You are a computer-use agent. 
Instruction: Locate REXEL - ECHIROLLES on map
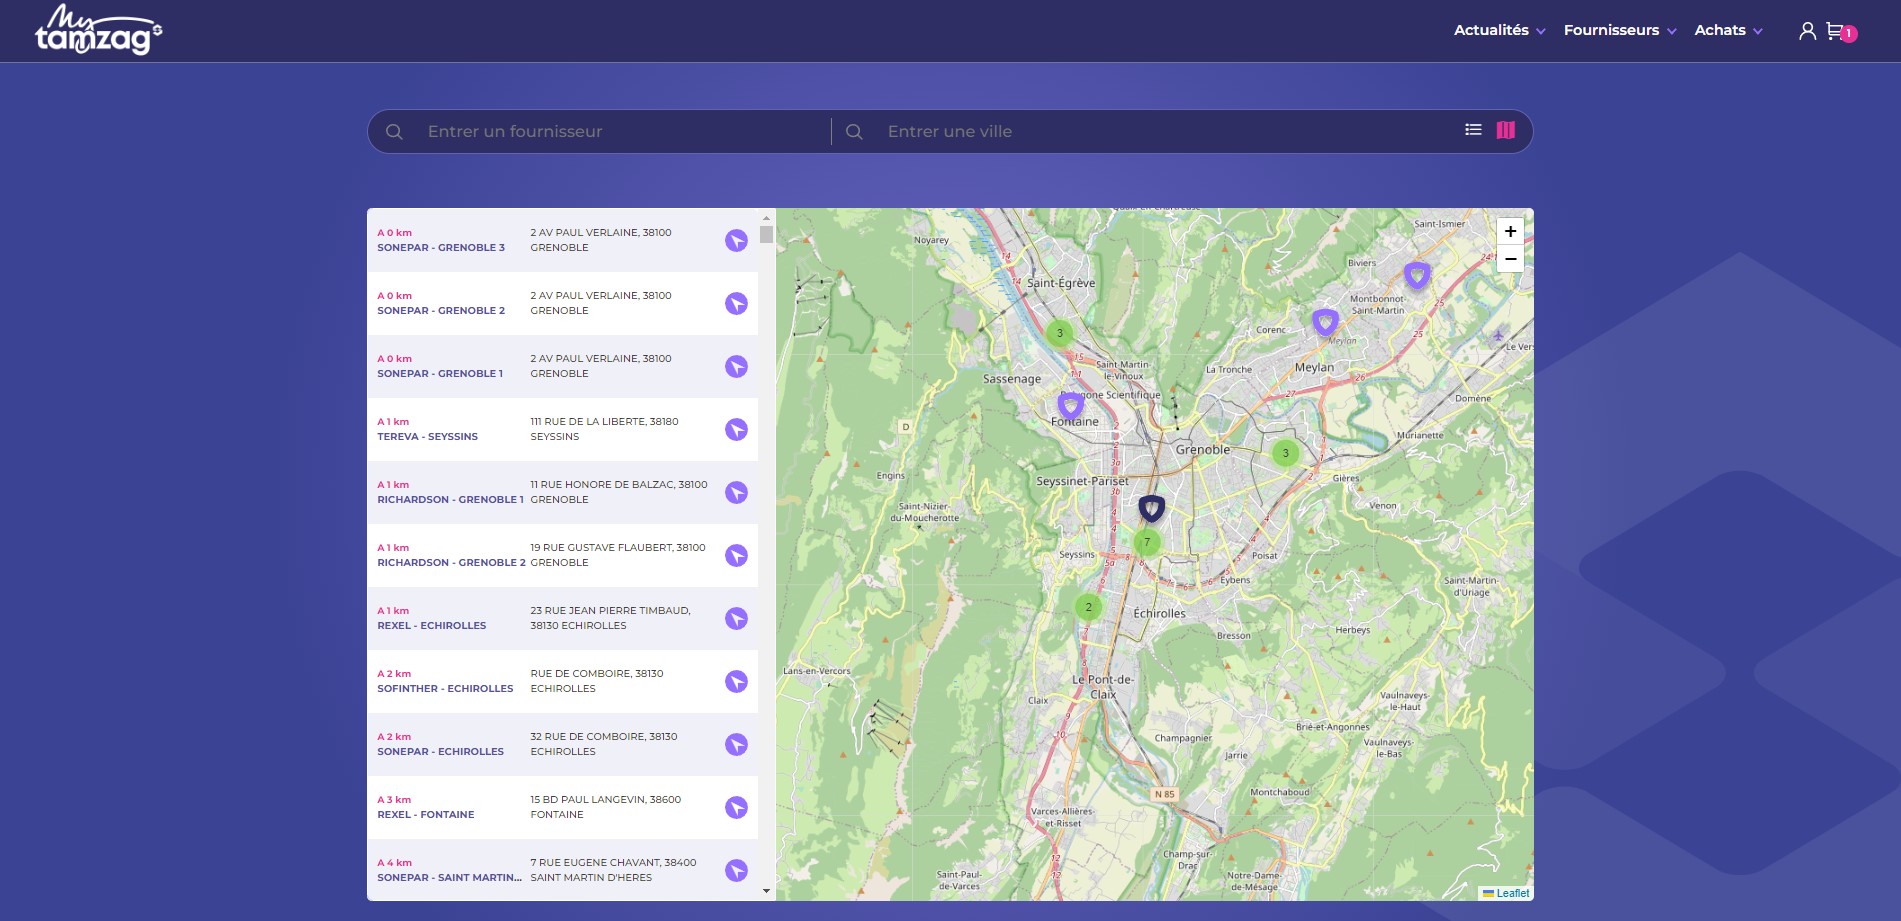click(x=736, y=618)
